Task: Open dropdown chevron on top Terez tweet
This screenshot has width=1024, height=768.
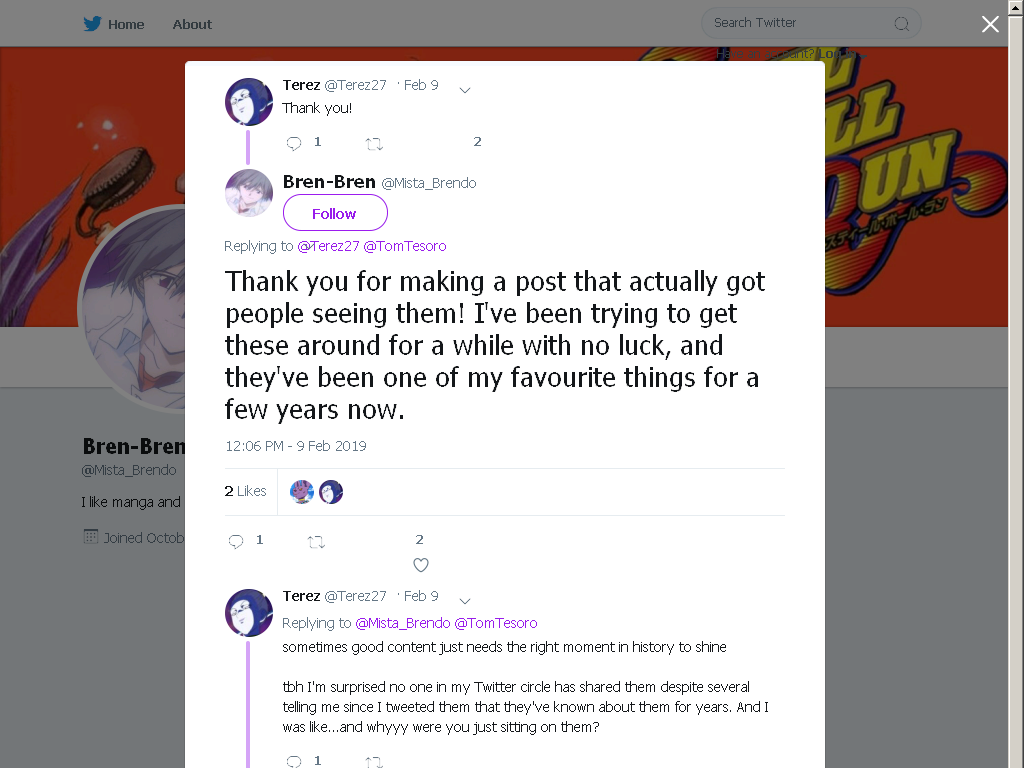Action: coord(465,90)
